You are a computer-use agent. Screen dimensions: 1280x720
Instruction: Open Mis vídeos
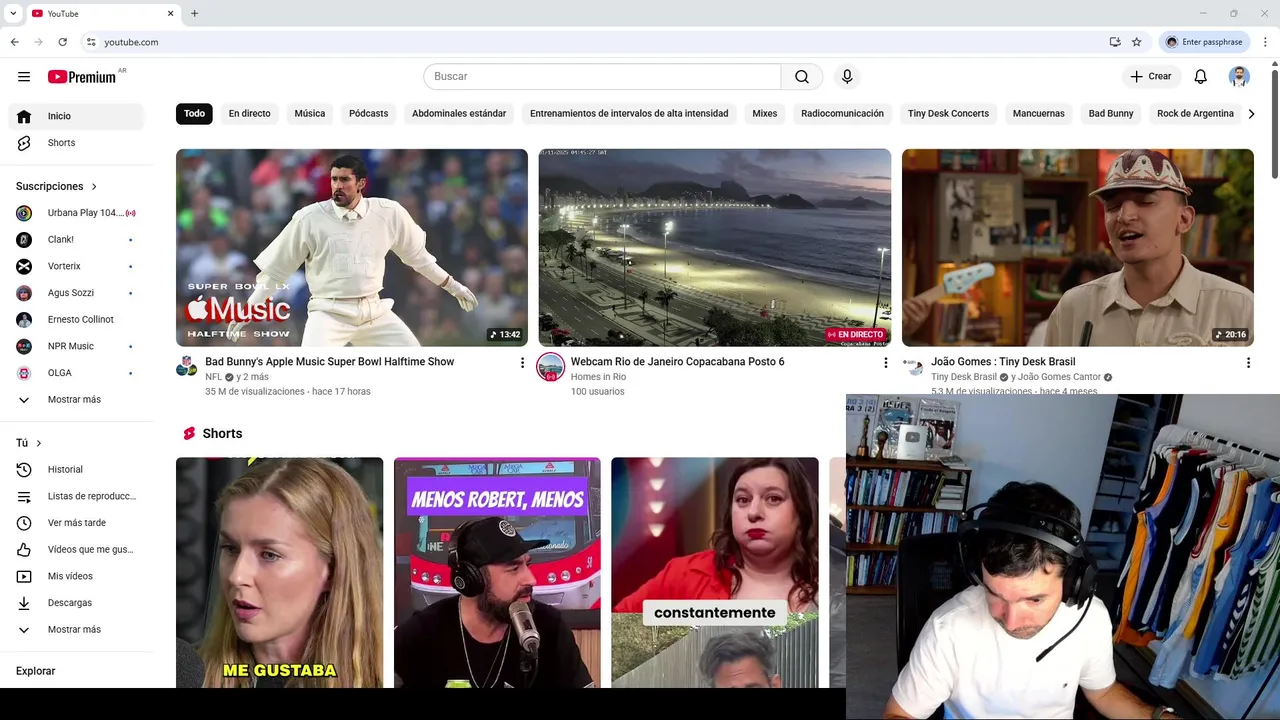point(76,576)
